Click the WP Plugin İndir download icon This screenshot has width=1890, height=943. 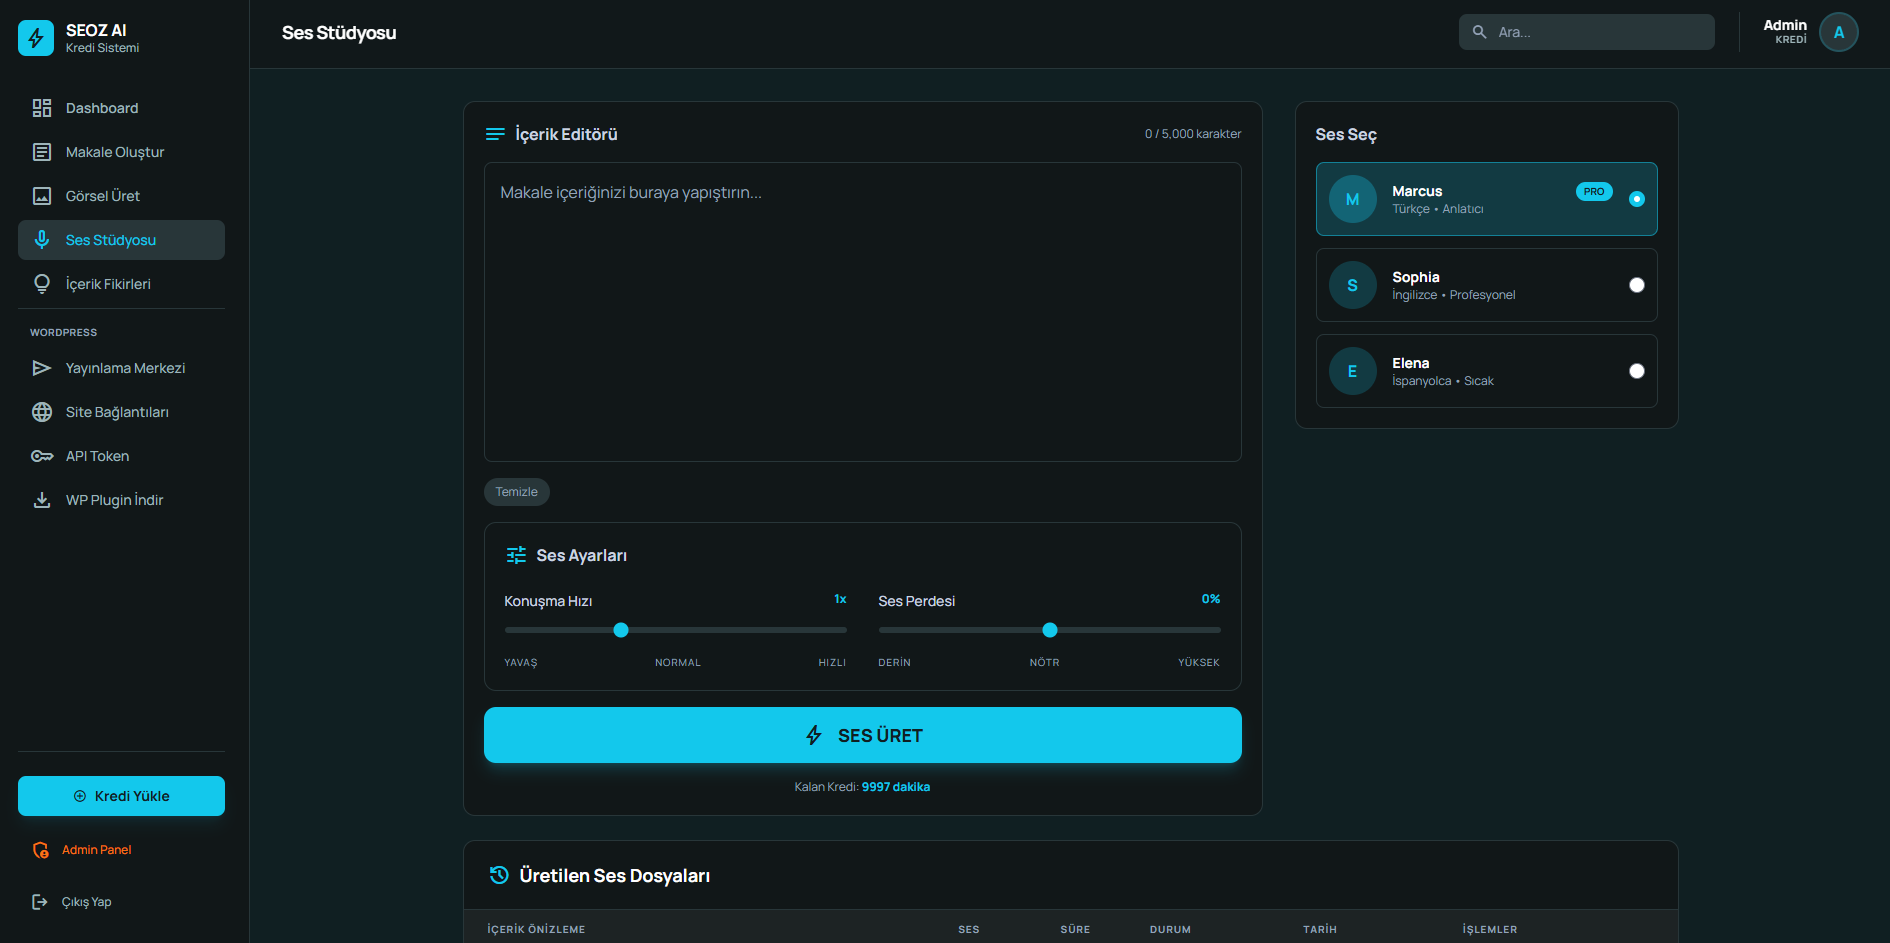coord(42,500)
